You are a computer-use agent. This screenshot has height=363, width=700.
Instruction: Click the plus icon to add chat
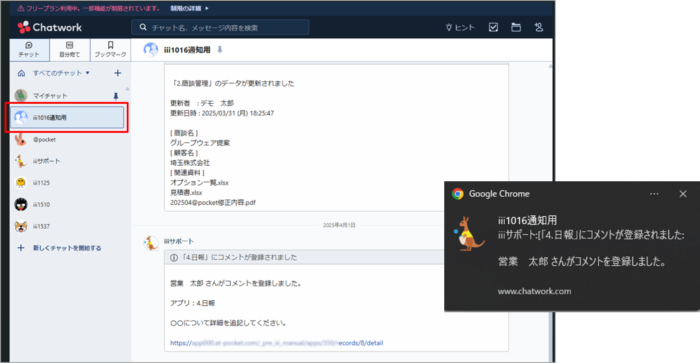117,73
